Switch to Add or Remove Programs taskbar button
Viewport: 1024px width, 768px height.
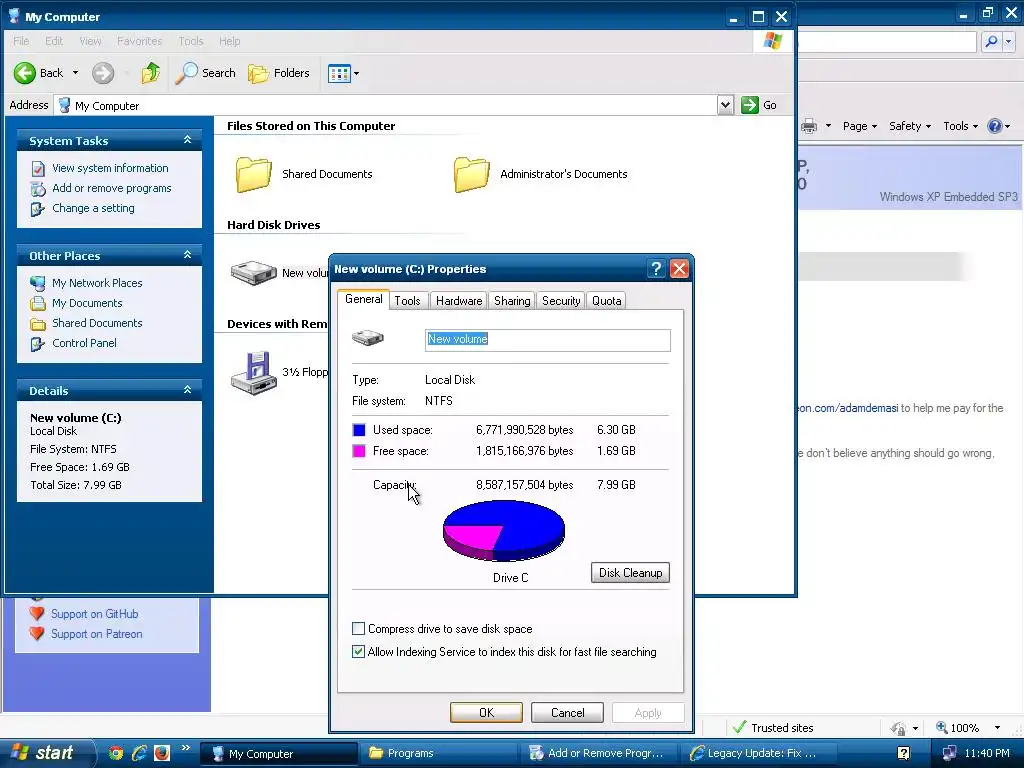click(598, 753)
